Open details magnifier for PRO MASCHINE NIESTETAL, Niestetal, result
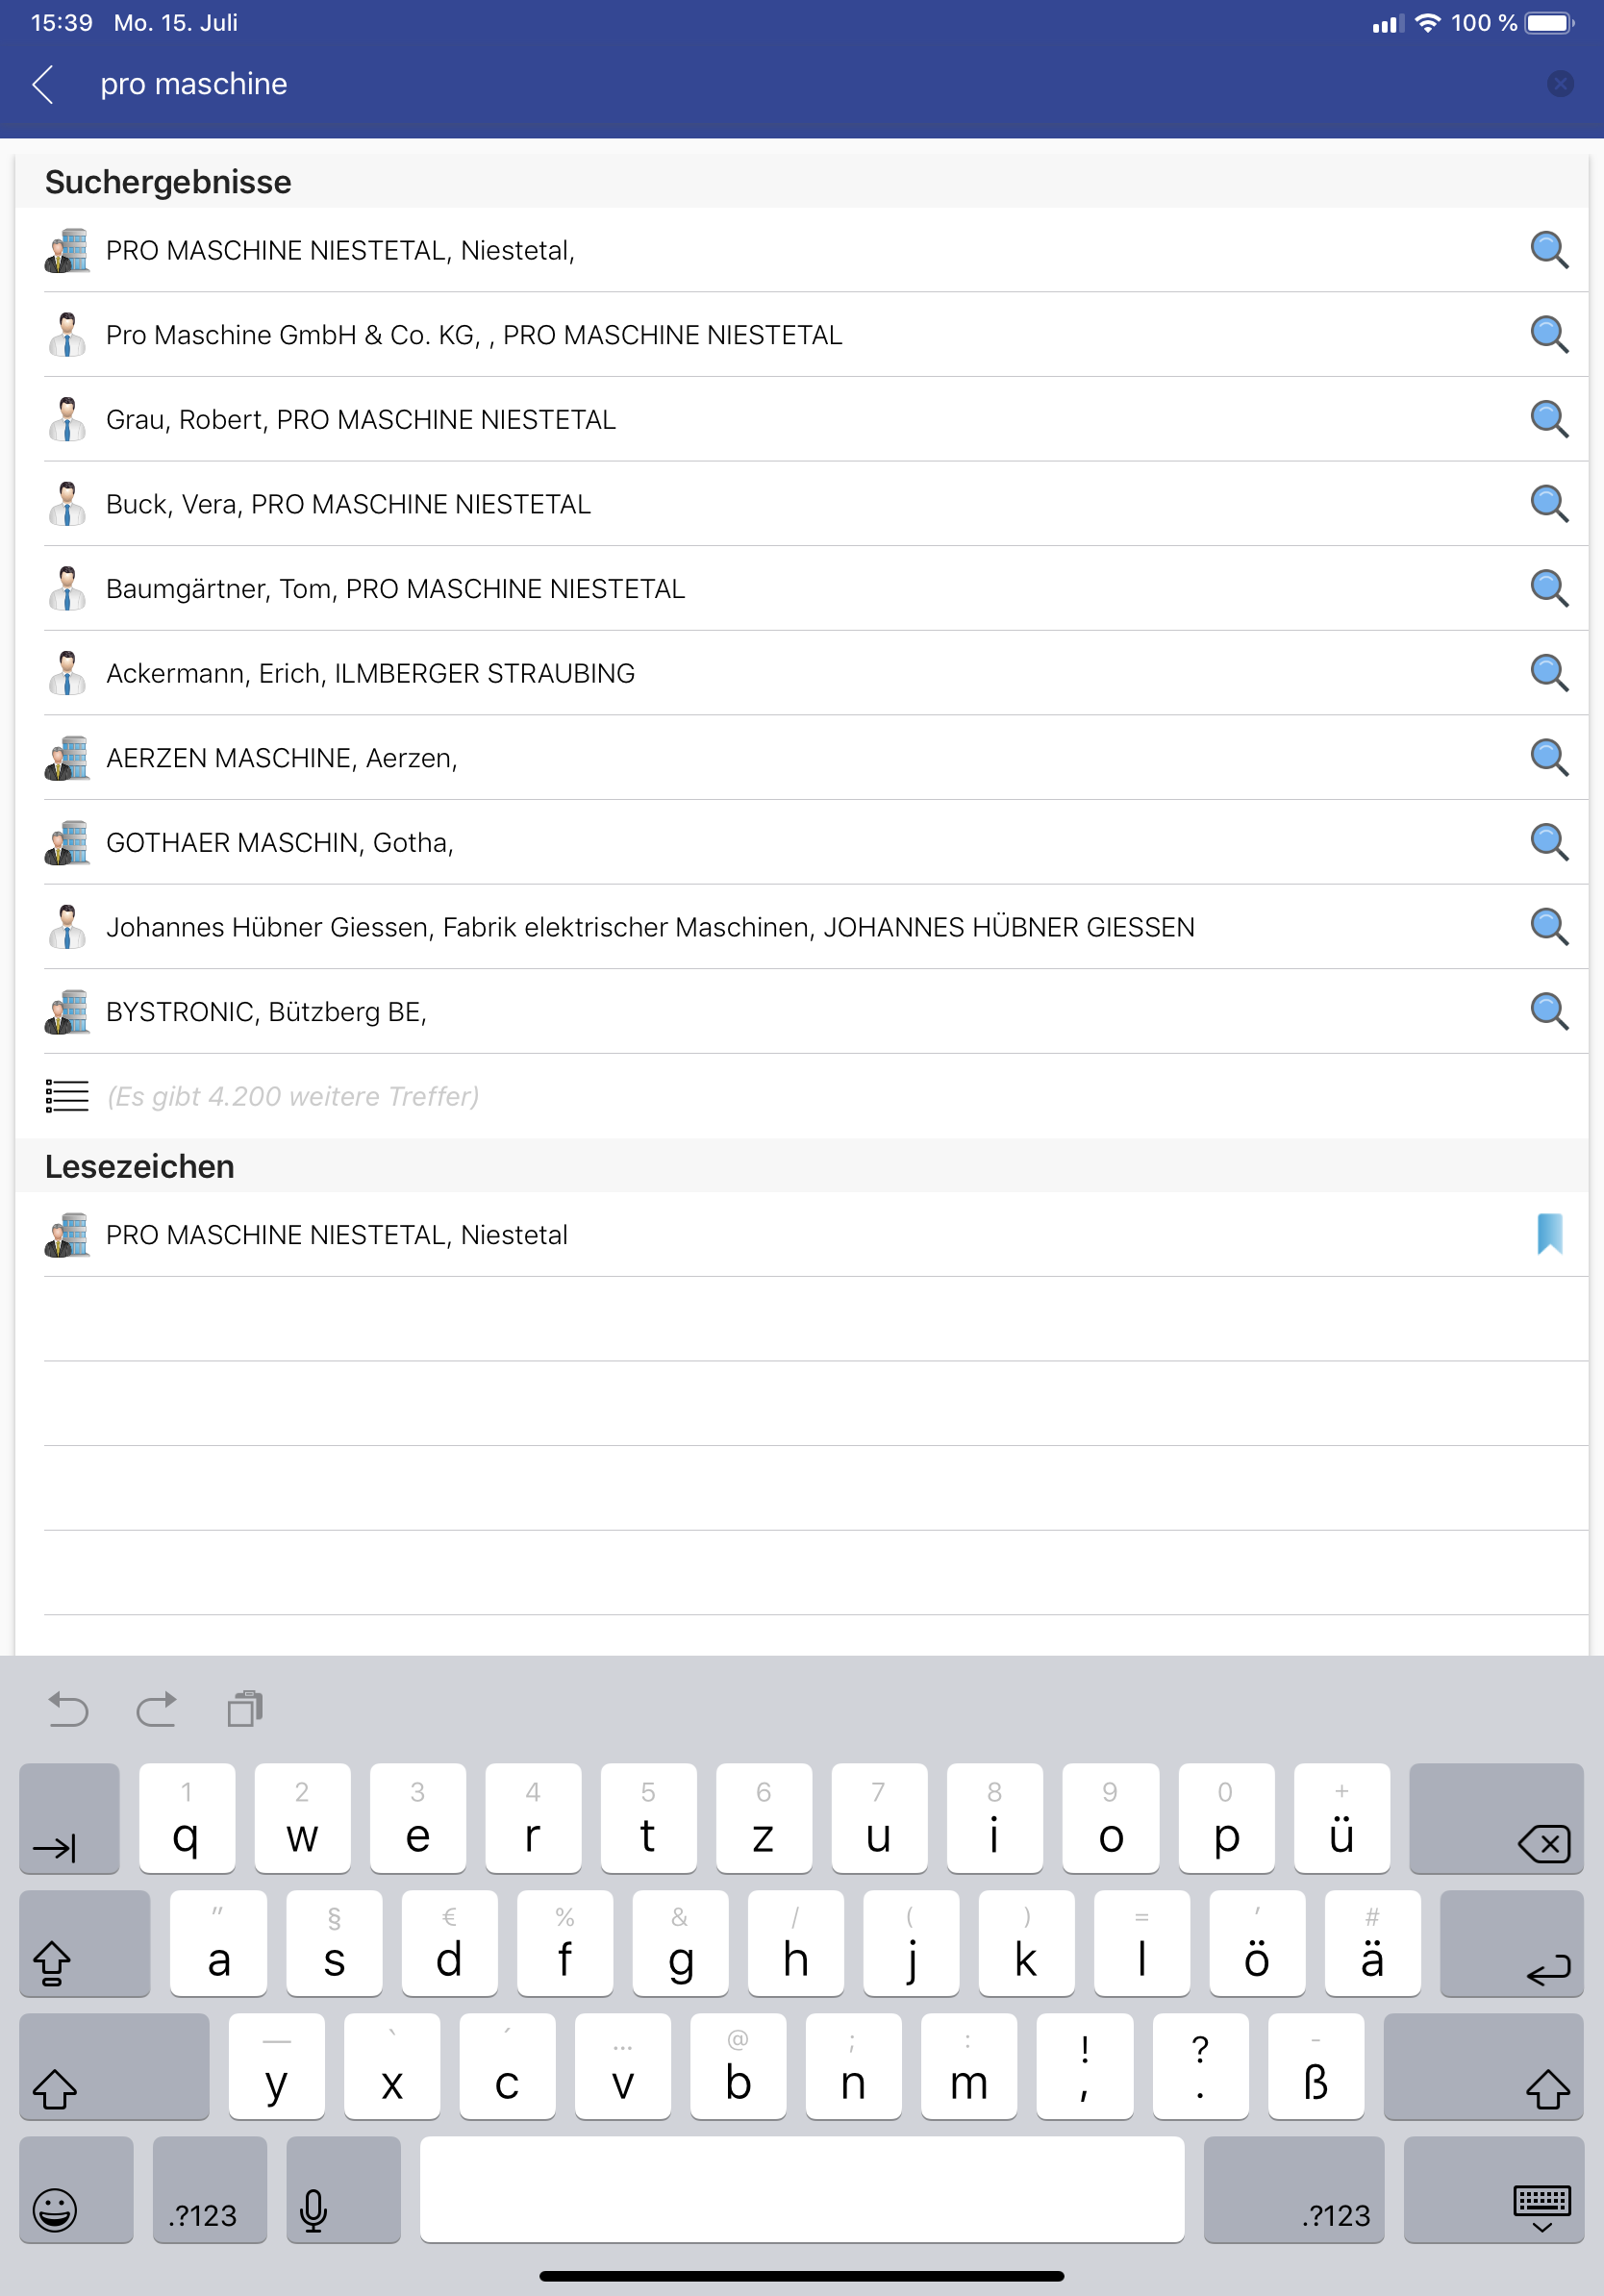This screenshot has height=2296, width=1604. [1549, 250]
